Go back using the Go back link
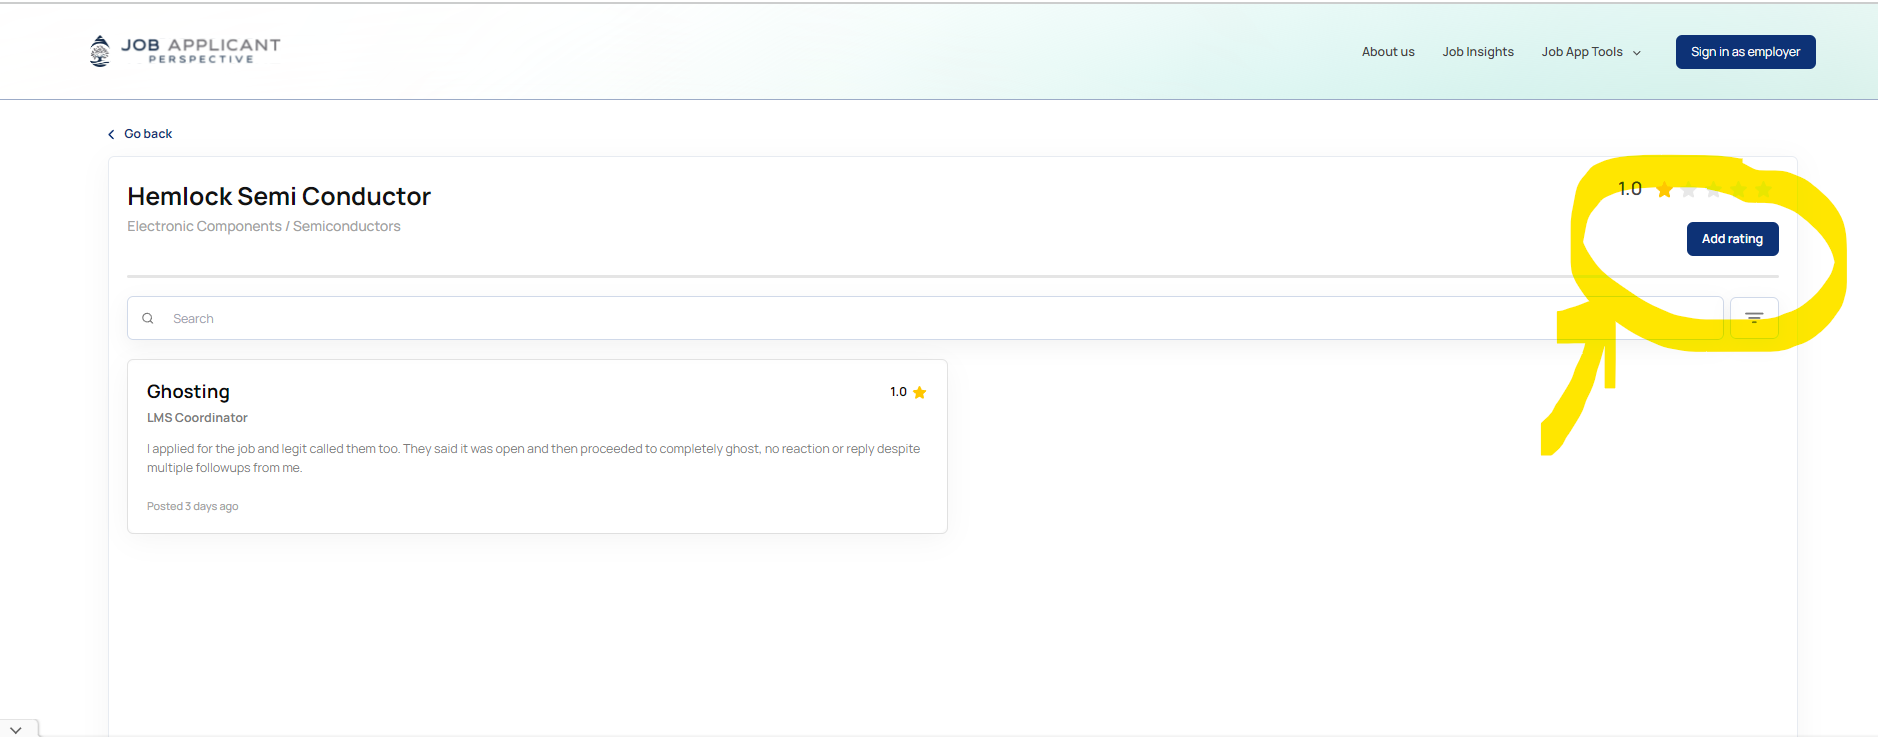Screen dimensions: 1878x737 coord(140,134)
